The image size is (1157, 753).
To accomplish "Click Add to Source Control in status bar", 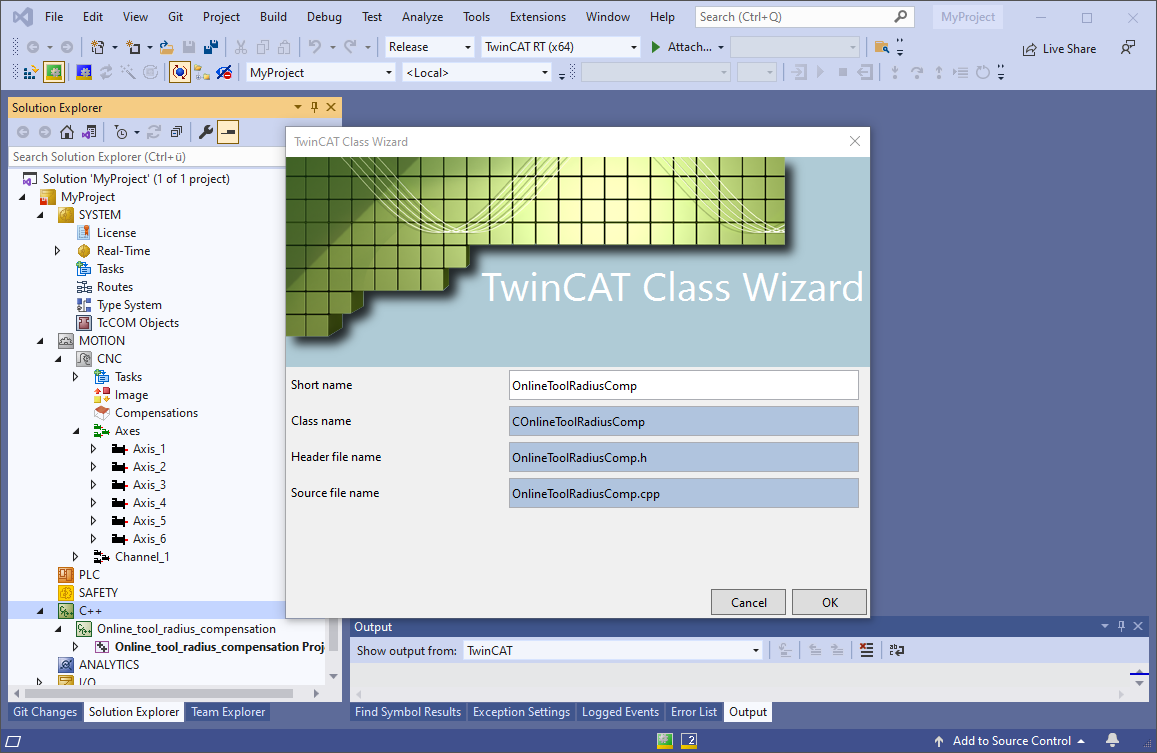I will pos(1012,740).
